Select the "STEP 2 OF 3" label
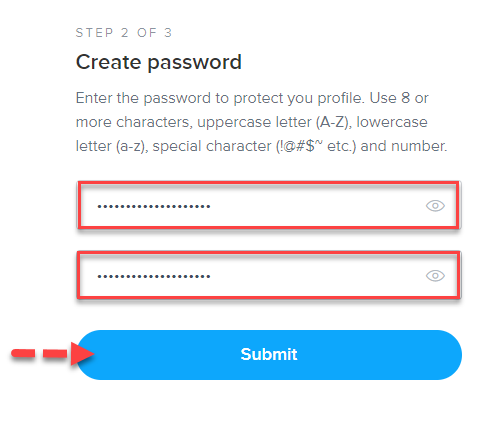This screenshot has height=433, width=493. coord(124,33)
